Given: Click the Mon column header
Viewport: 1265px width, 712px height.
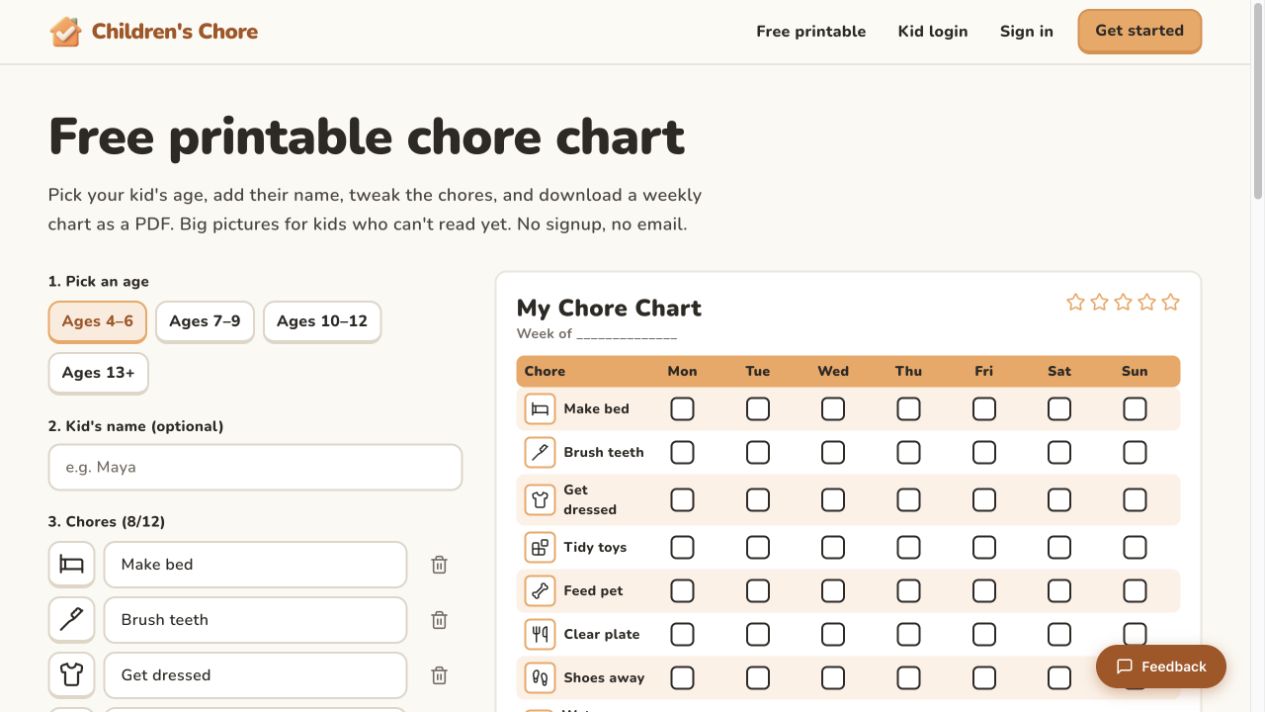Looking at the screenshot, I should (682, 371).
